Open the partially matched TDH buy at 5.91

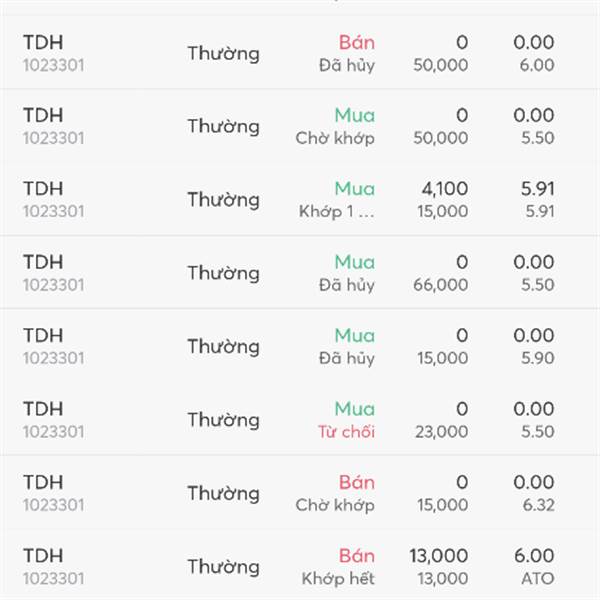(x=300, y=199)
